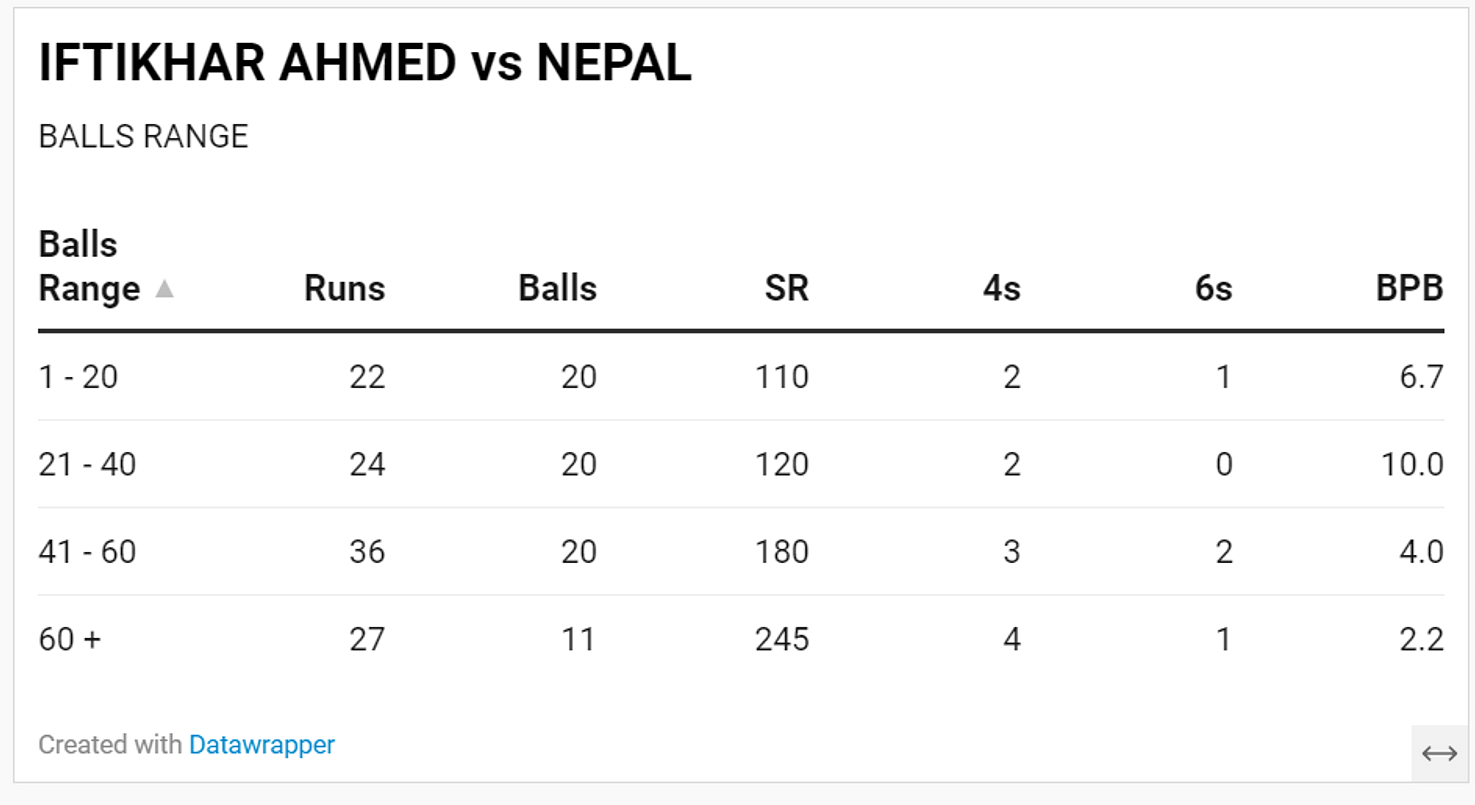
Task: Sort by the BPB column header
Action: (x=1409, y=289)
